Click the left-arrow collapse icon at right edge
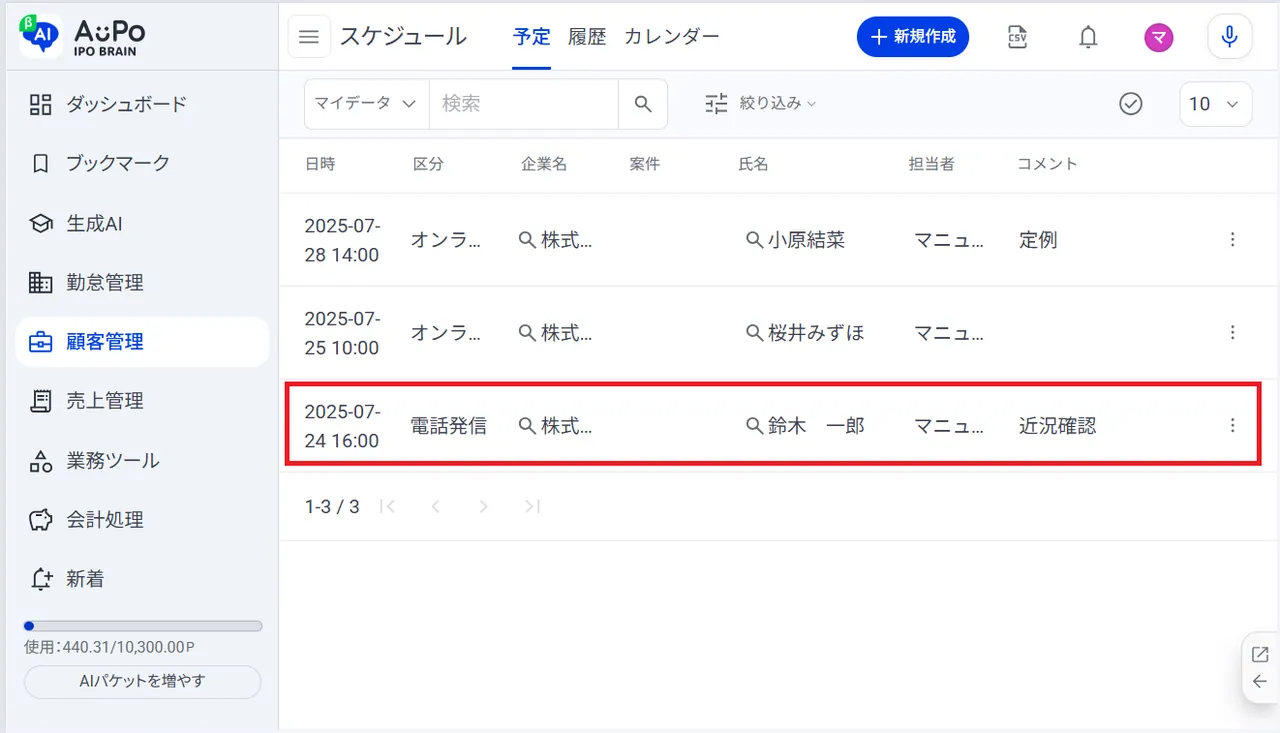This screenshot has width=1280, height=733. click(1260, 682)
